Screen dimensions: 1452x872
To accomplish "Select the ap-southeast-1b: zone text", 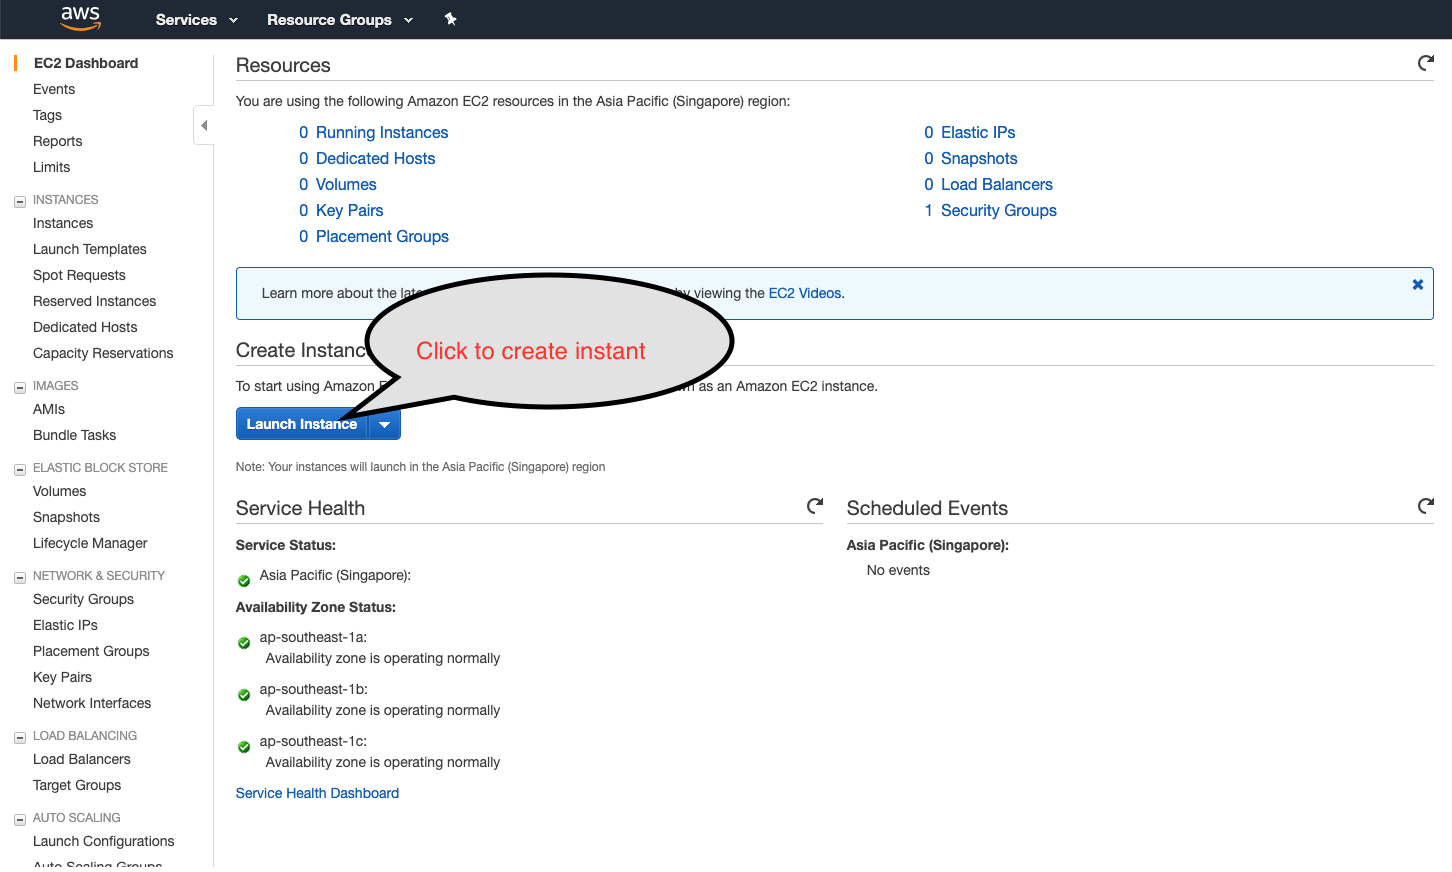I will click(314, 689).
